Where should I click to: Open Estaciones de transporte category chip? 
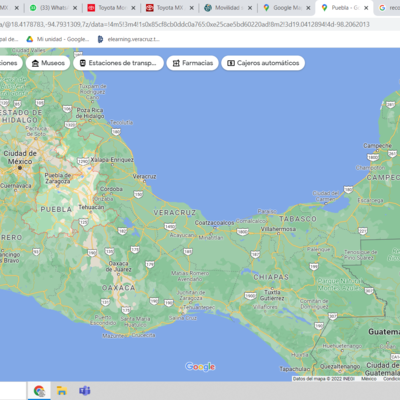pos(118,63)
